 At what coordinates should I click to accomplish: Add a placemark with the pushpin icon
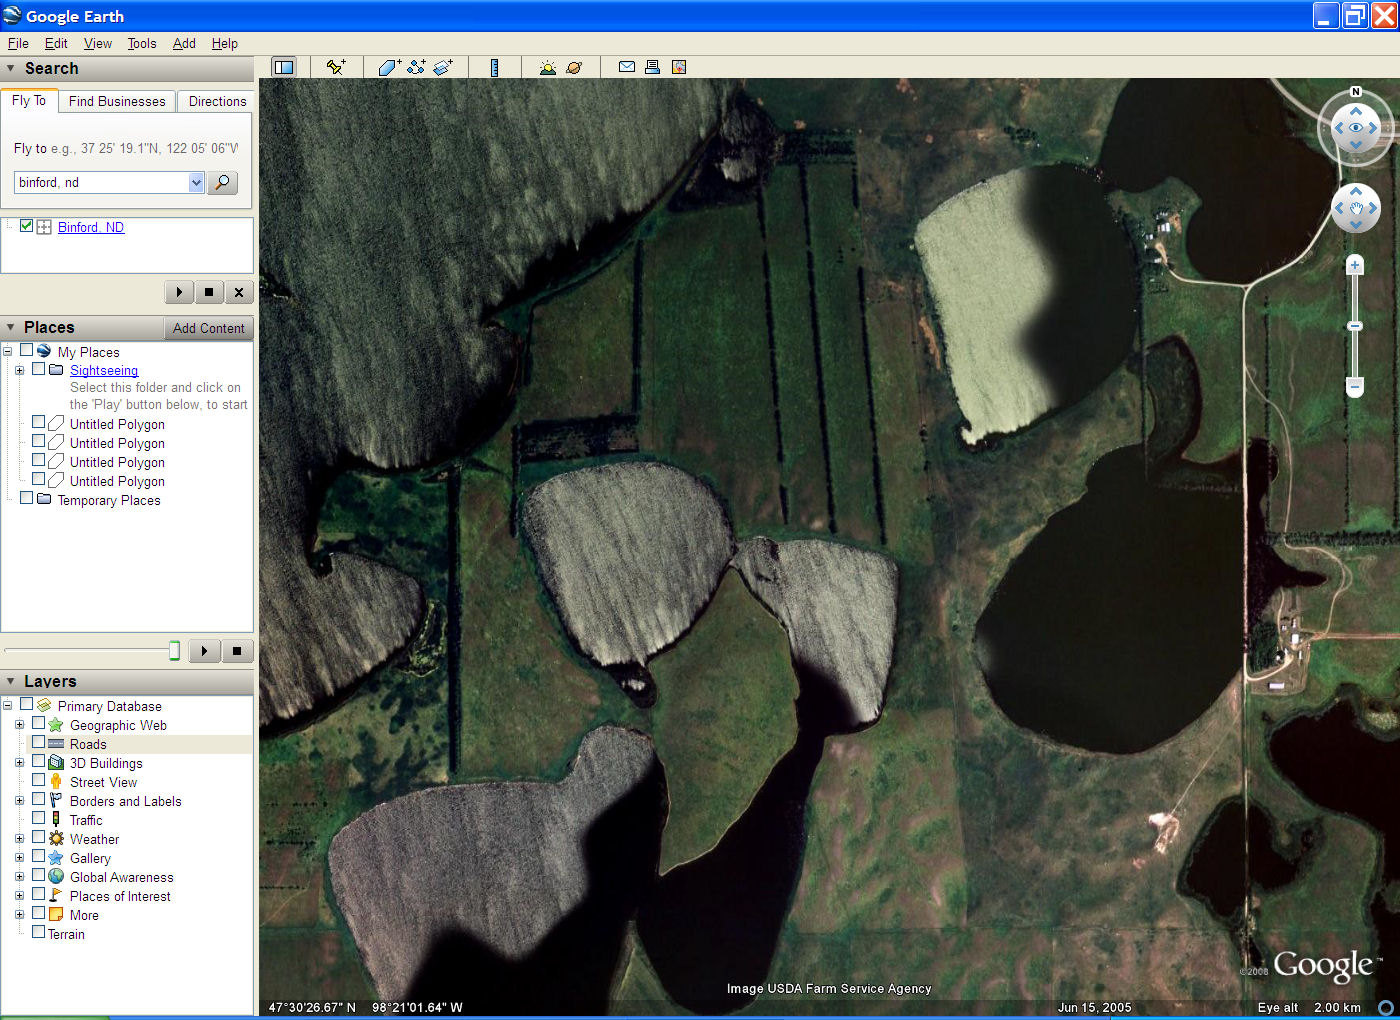click(x=336, y=67)
